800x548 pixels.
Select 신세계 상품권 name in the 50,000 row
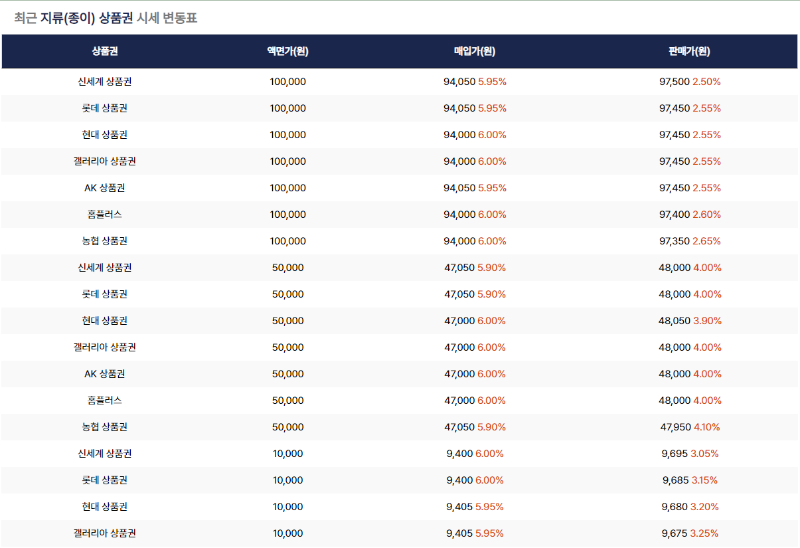(105, 267)
